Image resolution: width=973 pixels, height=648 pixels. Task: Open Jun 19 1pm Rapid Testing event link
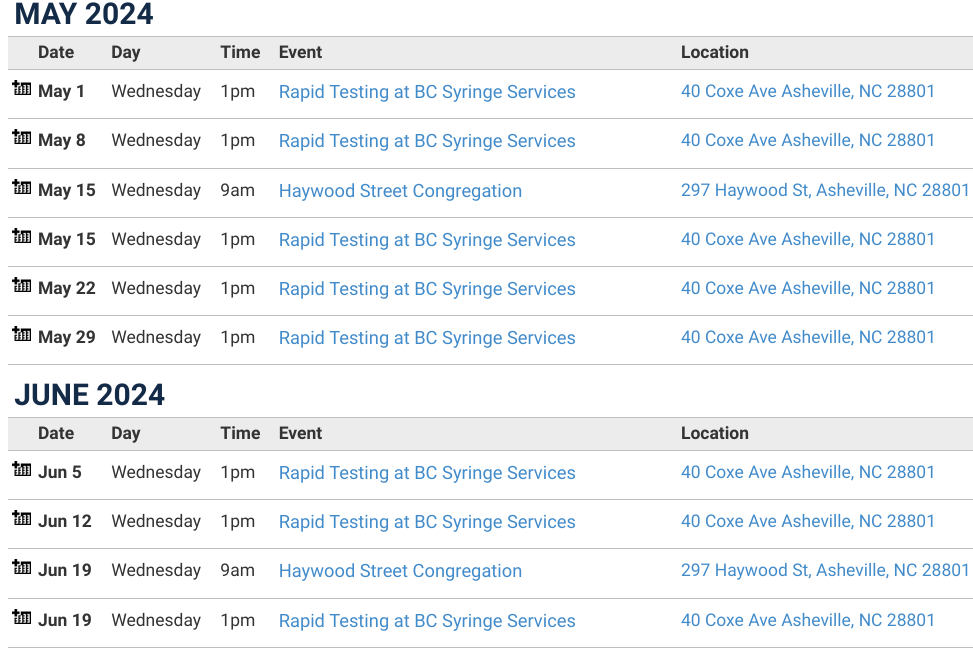[x=427, y=621]
